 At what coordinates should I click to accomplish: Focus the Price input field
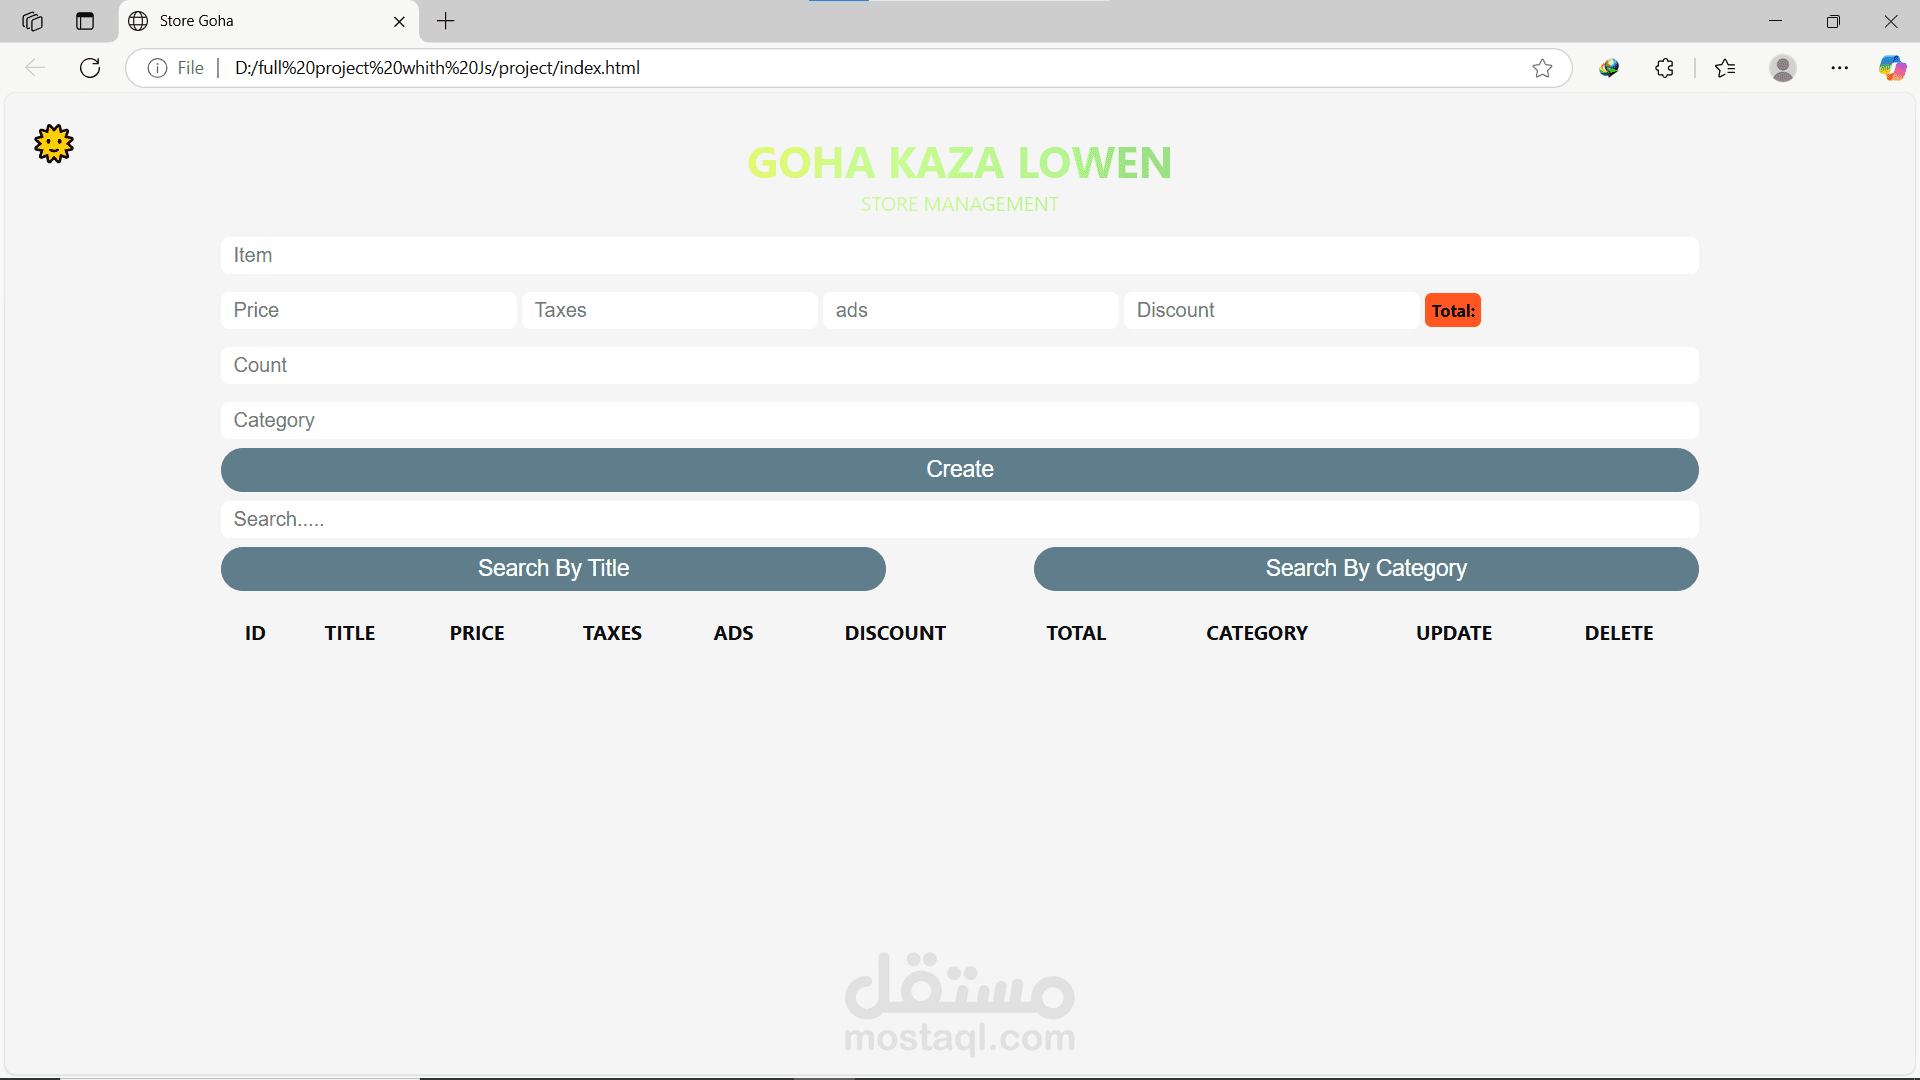[x=368, y=310]
